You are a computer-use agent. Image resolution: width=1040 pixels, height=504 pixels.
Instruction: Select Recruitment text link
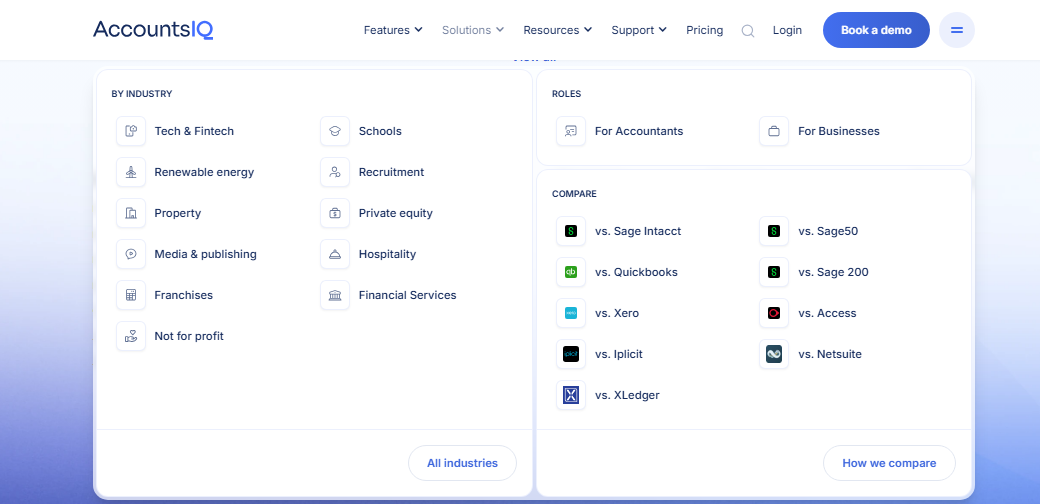point(391,172)
